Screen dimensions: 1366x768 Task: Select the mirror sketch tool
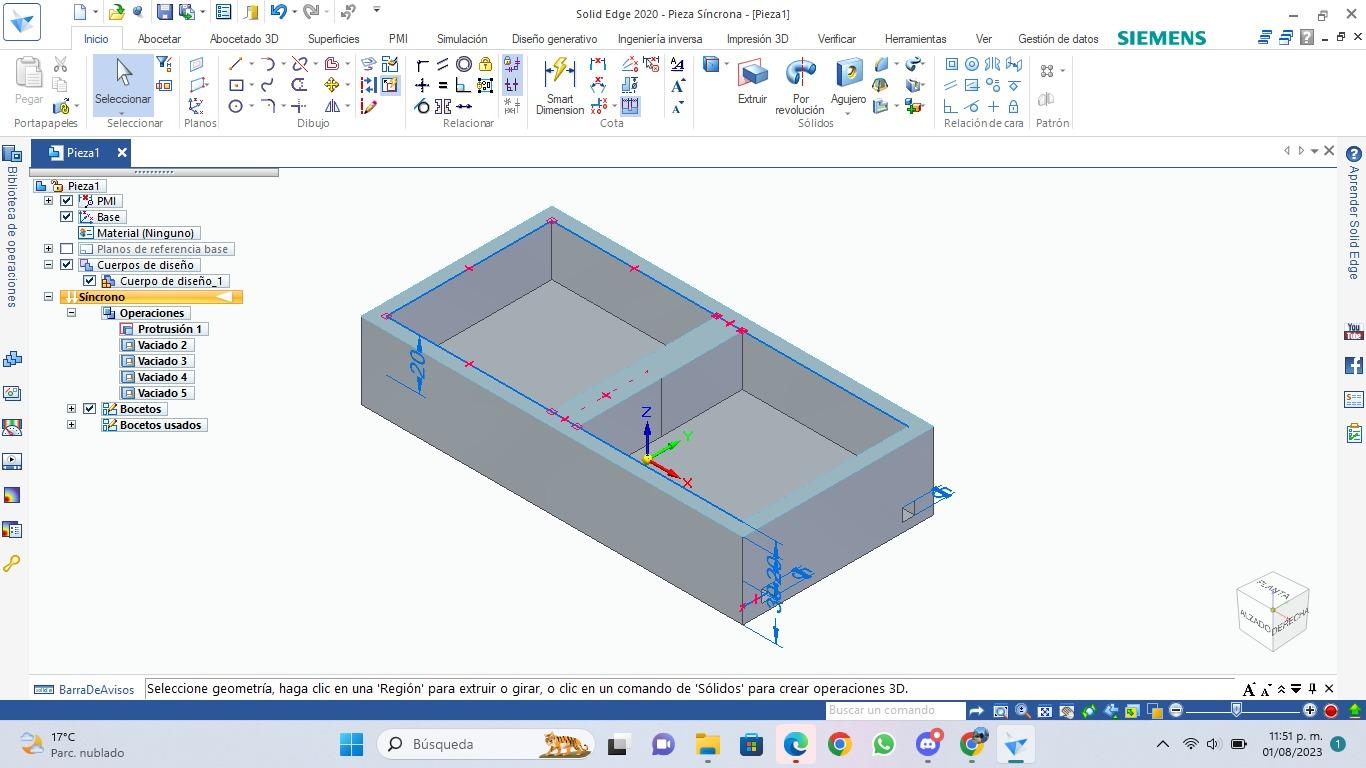(x=331, y=106)
